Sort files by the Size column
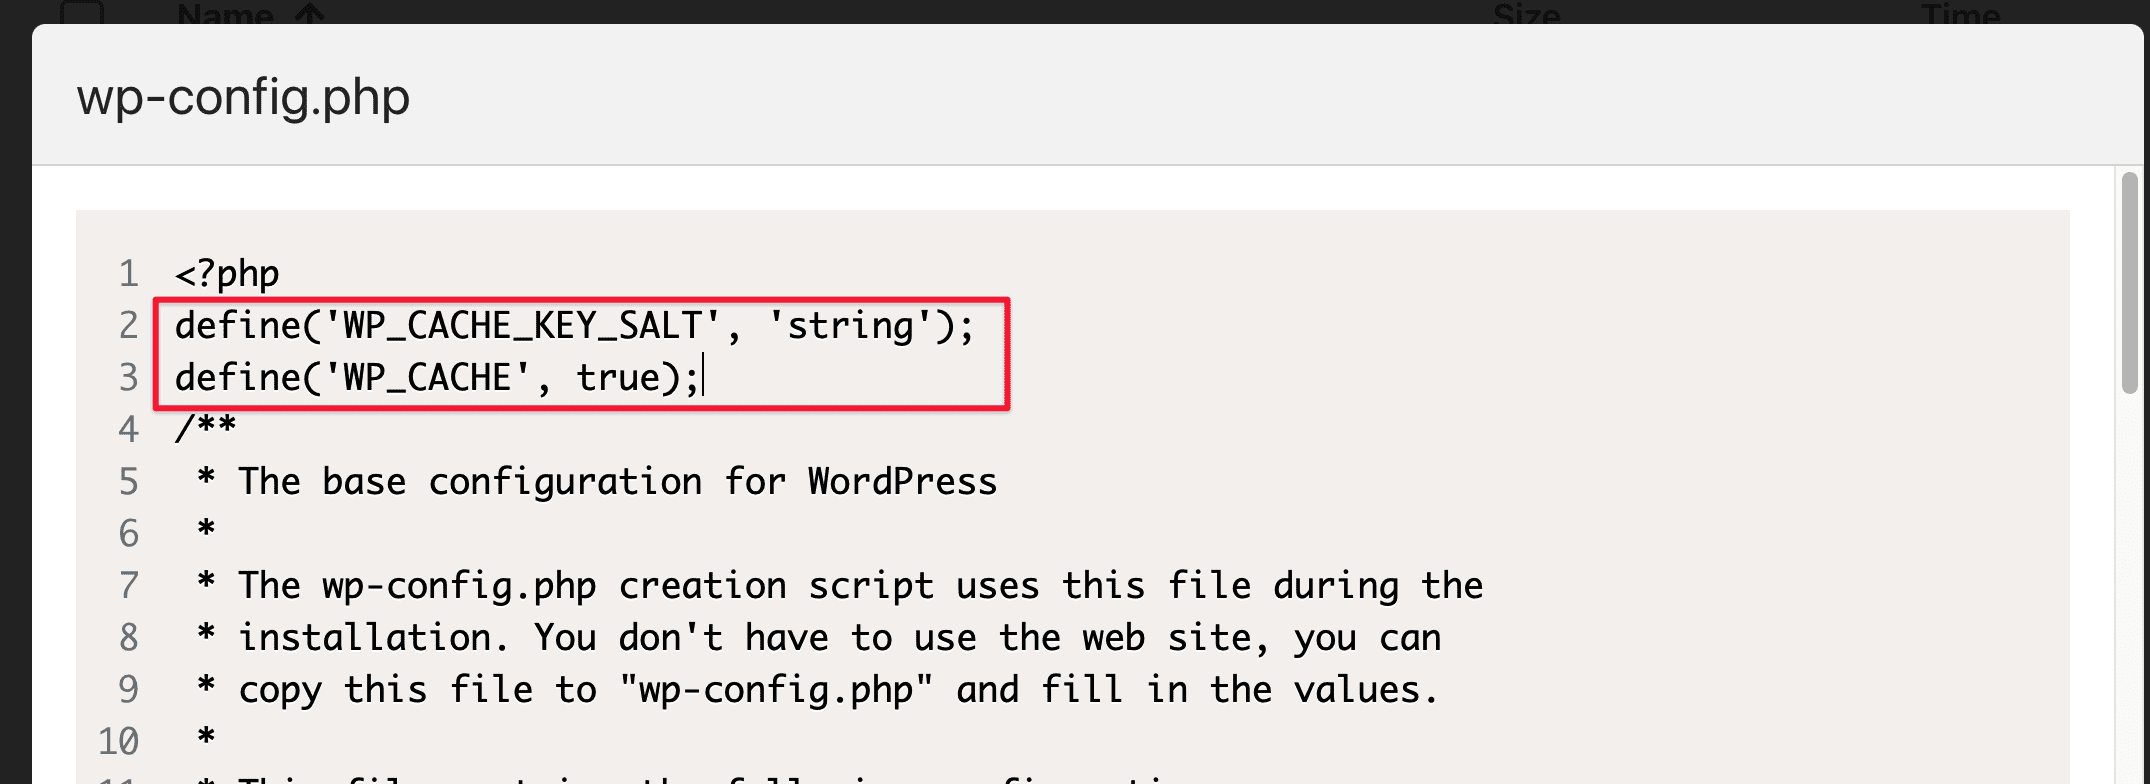The height and width of the screenshot is (784, 2150). click(1526, 14)
